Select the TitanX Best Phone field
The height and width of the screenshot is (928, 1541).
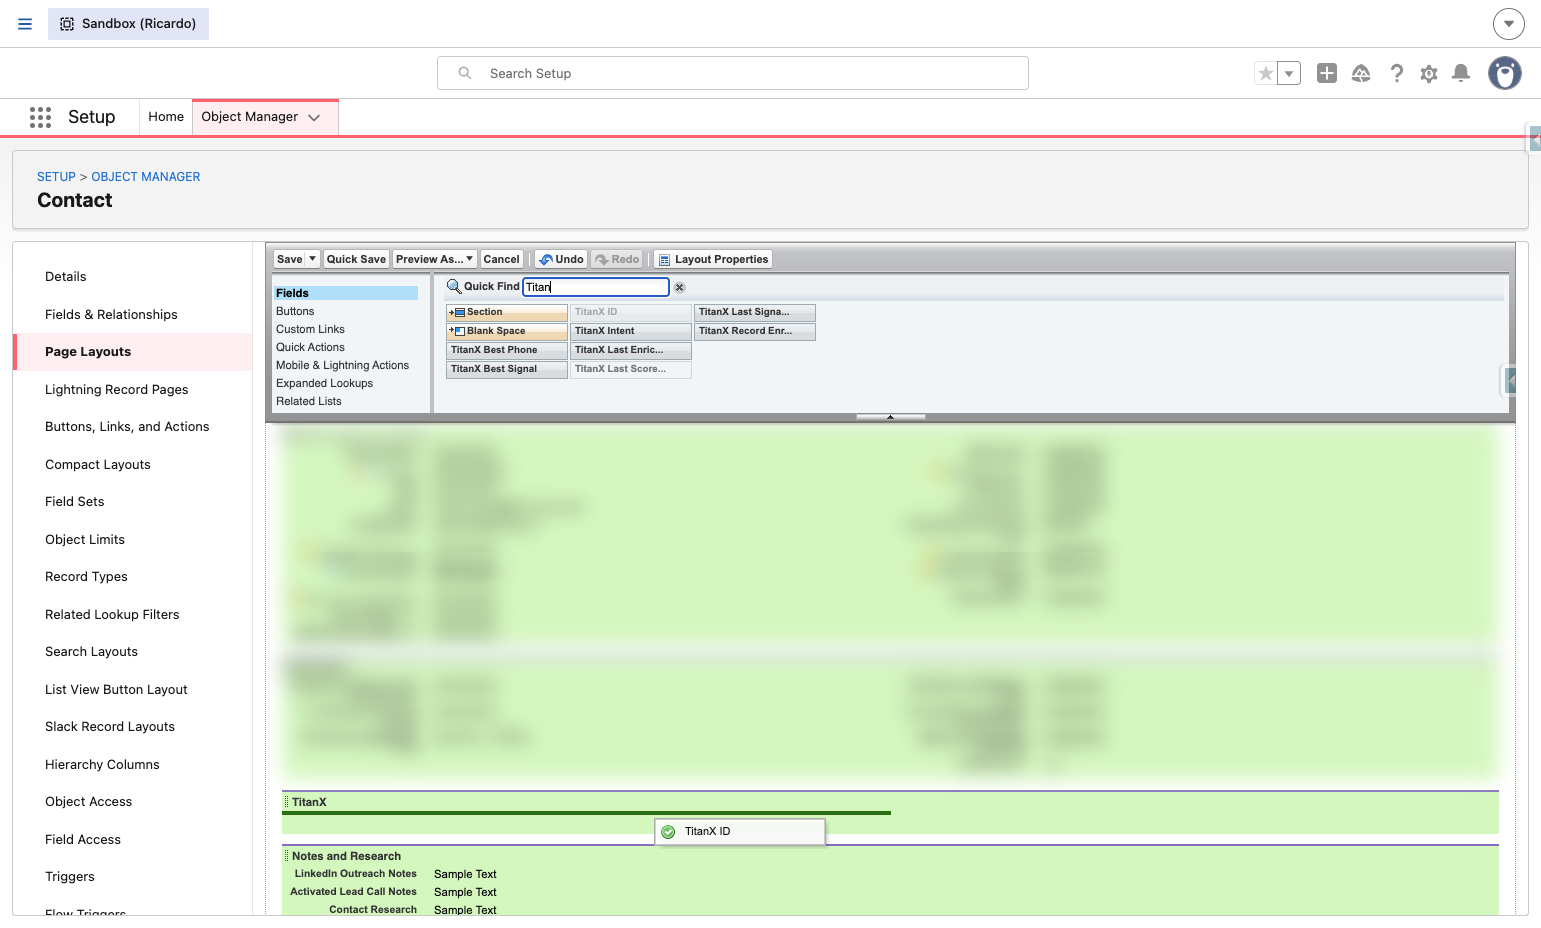coord(507,350)
